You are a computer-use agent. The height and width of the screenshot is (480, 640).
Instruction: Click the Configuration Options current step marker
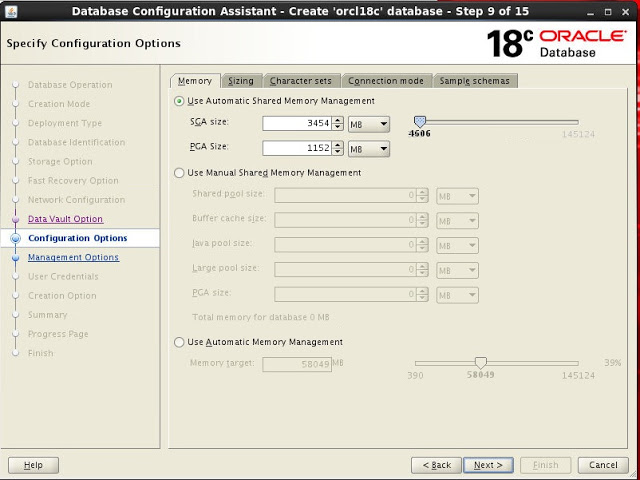click(x=16, y=238)
